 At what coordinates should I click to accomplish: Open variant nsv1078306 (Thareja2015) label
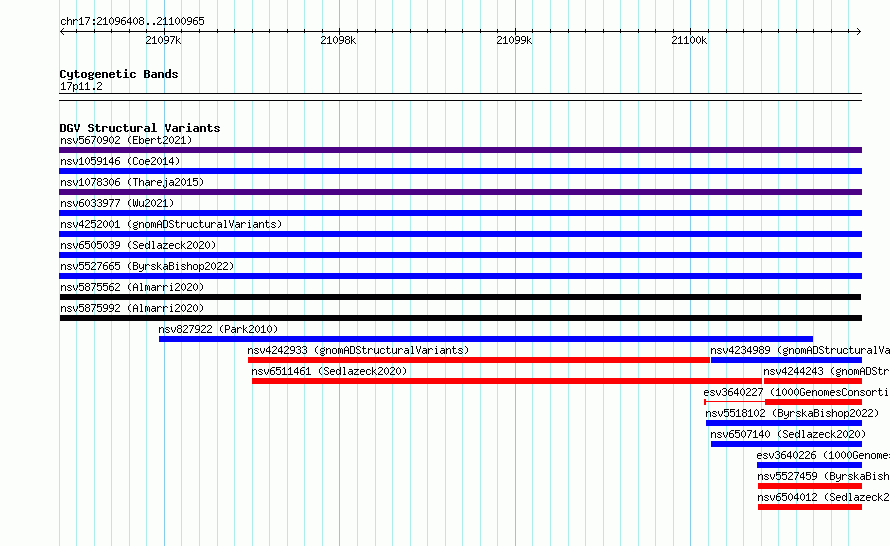click(132, 182)
